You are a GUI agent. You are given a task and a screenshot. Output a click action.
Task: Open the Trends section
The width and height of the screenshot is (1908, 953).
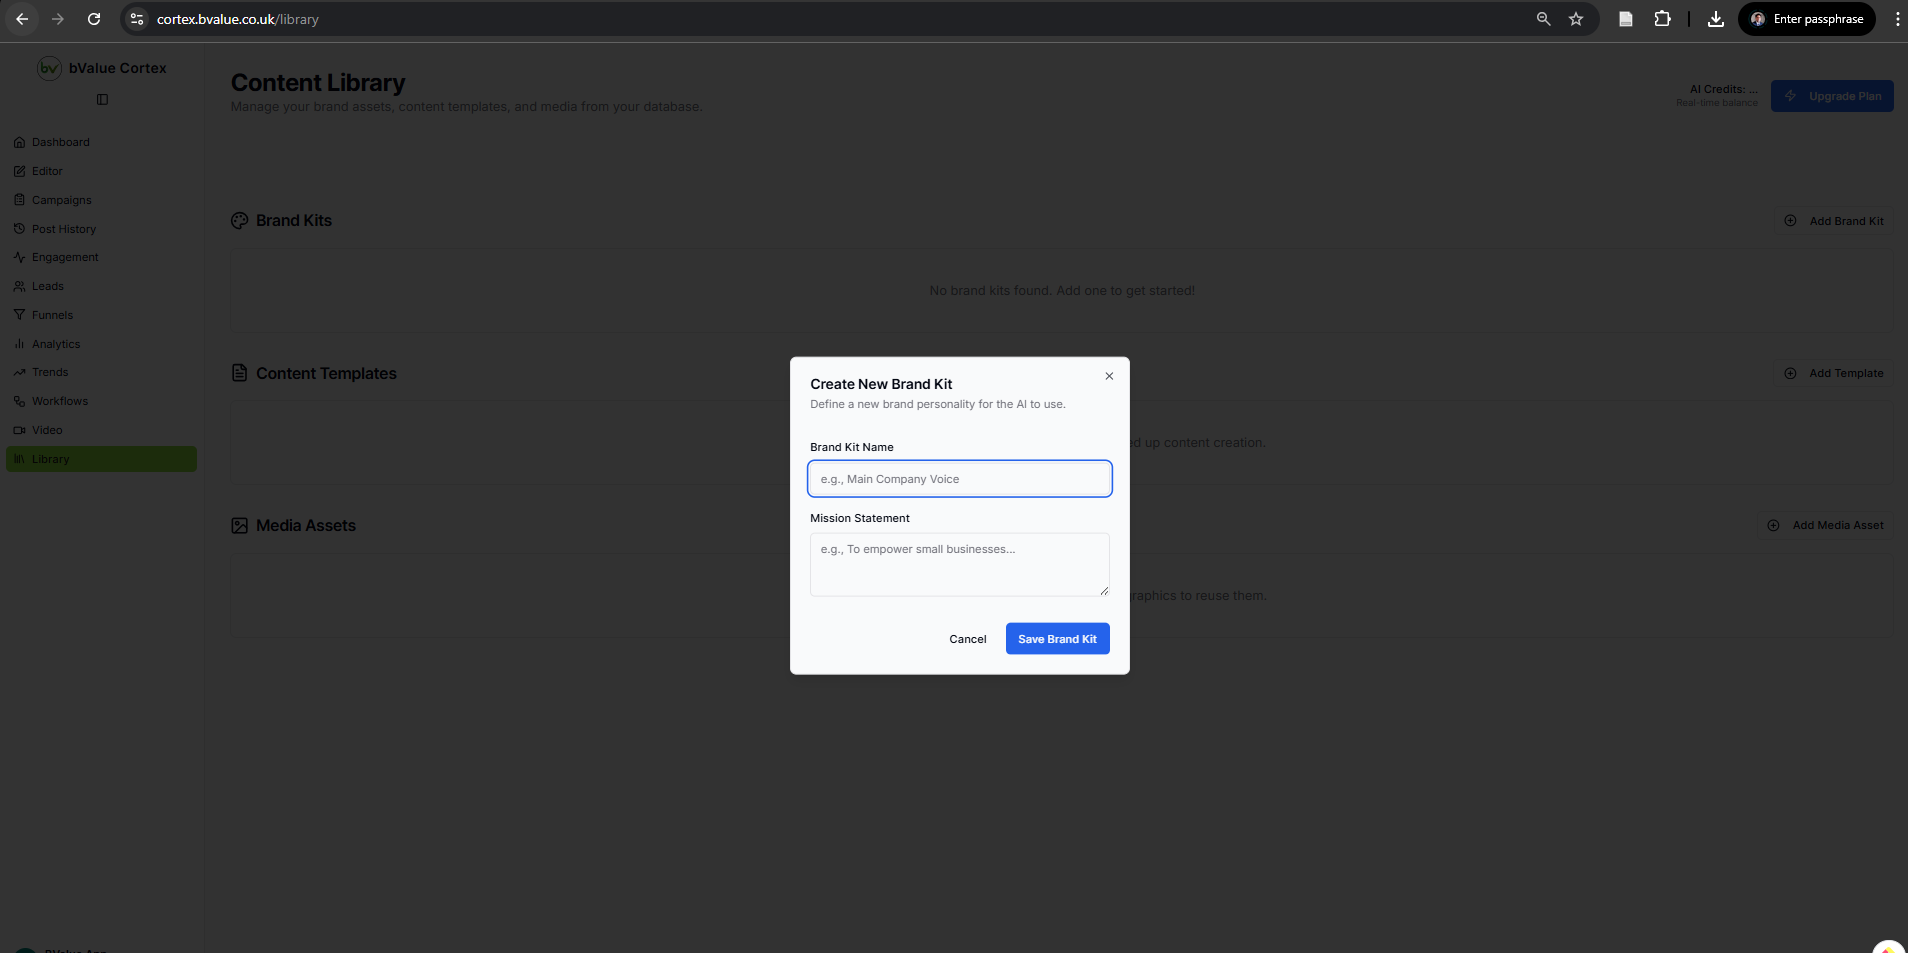[48, 371]
